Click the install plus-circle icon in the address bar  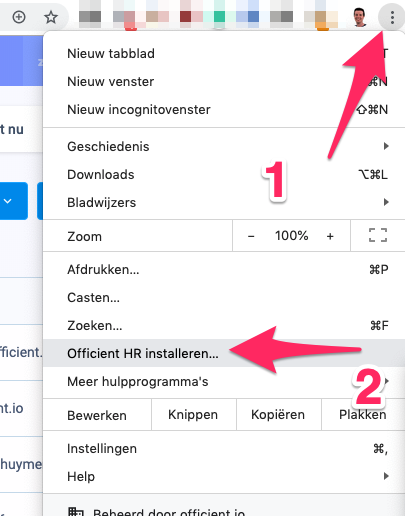pos(19,17)
